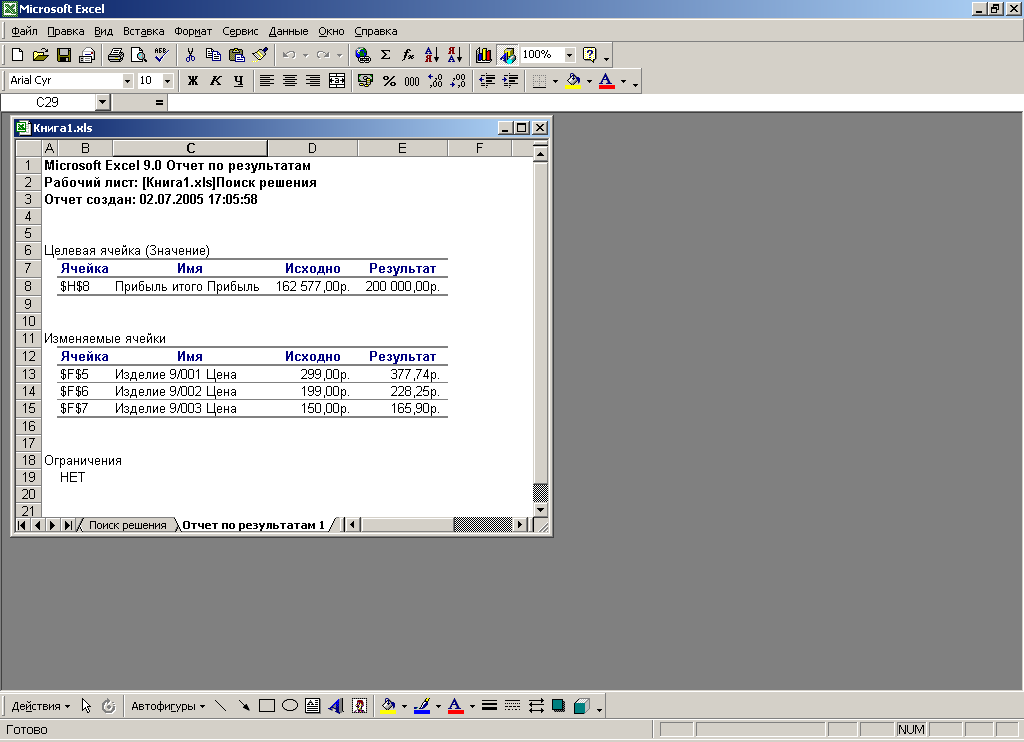Select column D header
Viewport: 1024px width, 742px height.
(312, 148)
